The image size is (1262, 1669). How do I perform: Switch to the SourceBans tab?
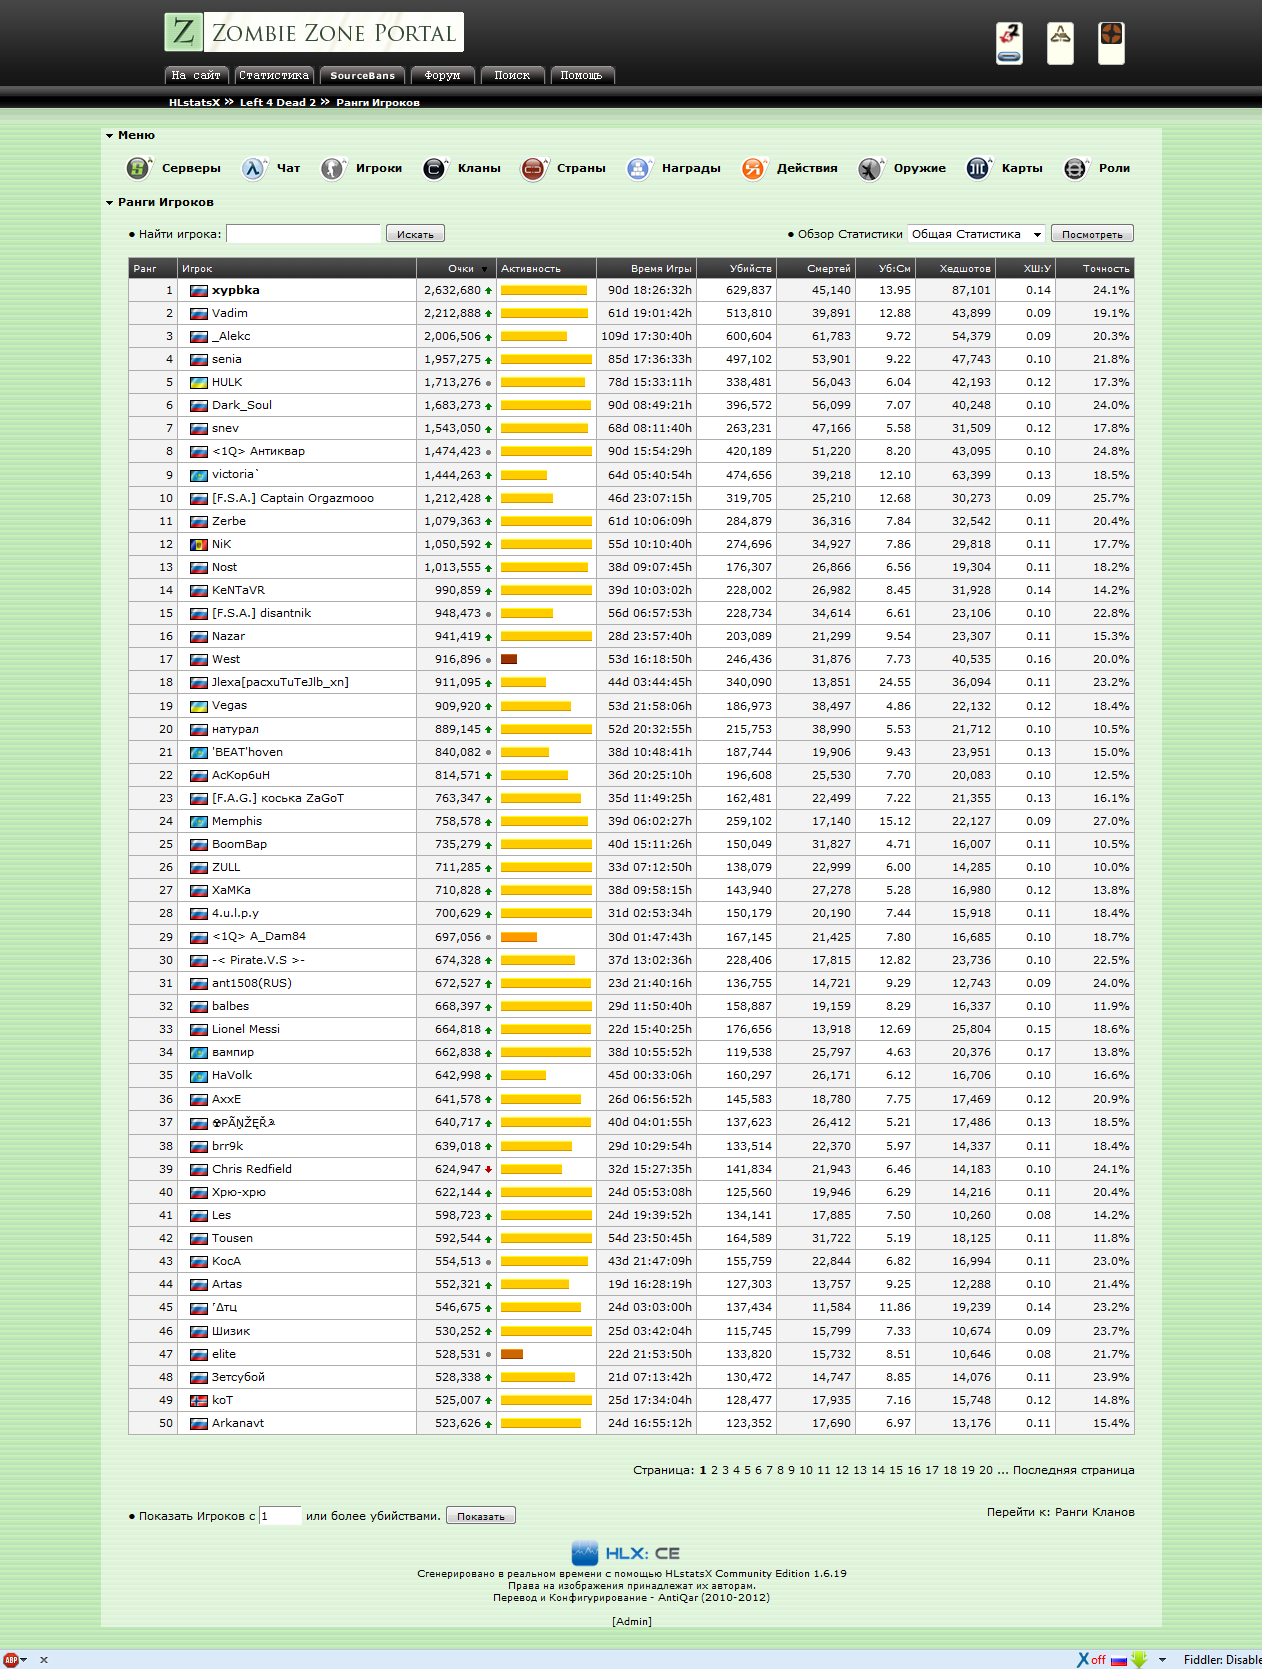[x=362, y=76]
